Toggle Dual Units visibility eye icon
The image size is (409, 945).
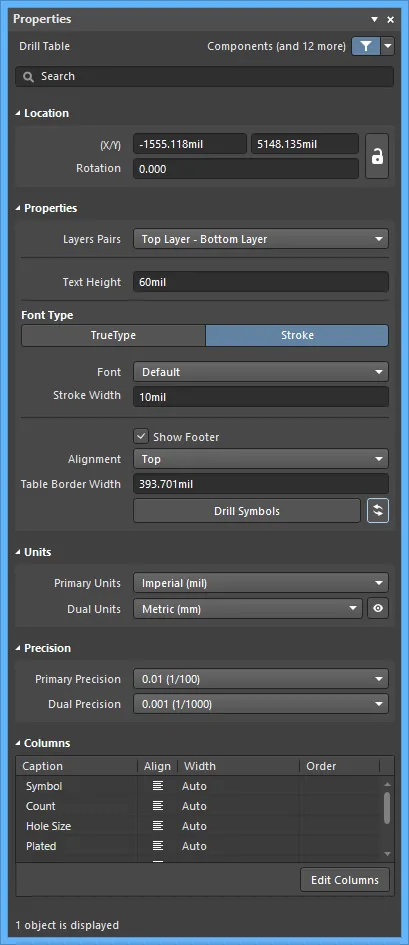[378, 609]
